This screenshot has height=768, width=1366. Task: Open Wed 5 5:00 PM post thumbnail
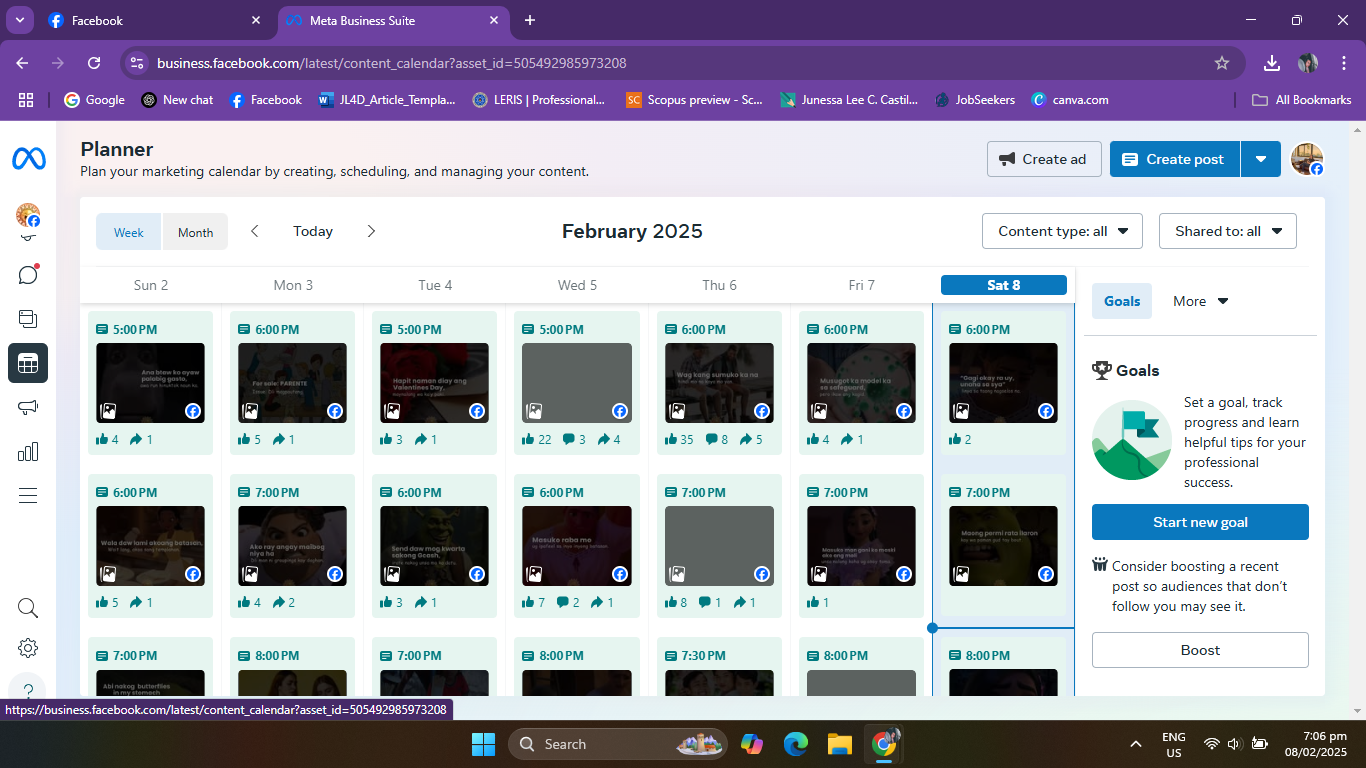(x=577, y=383)
